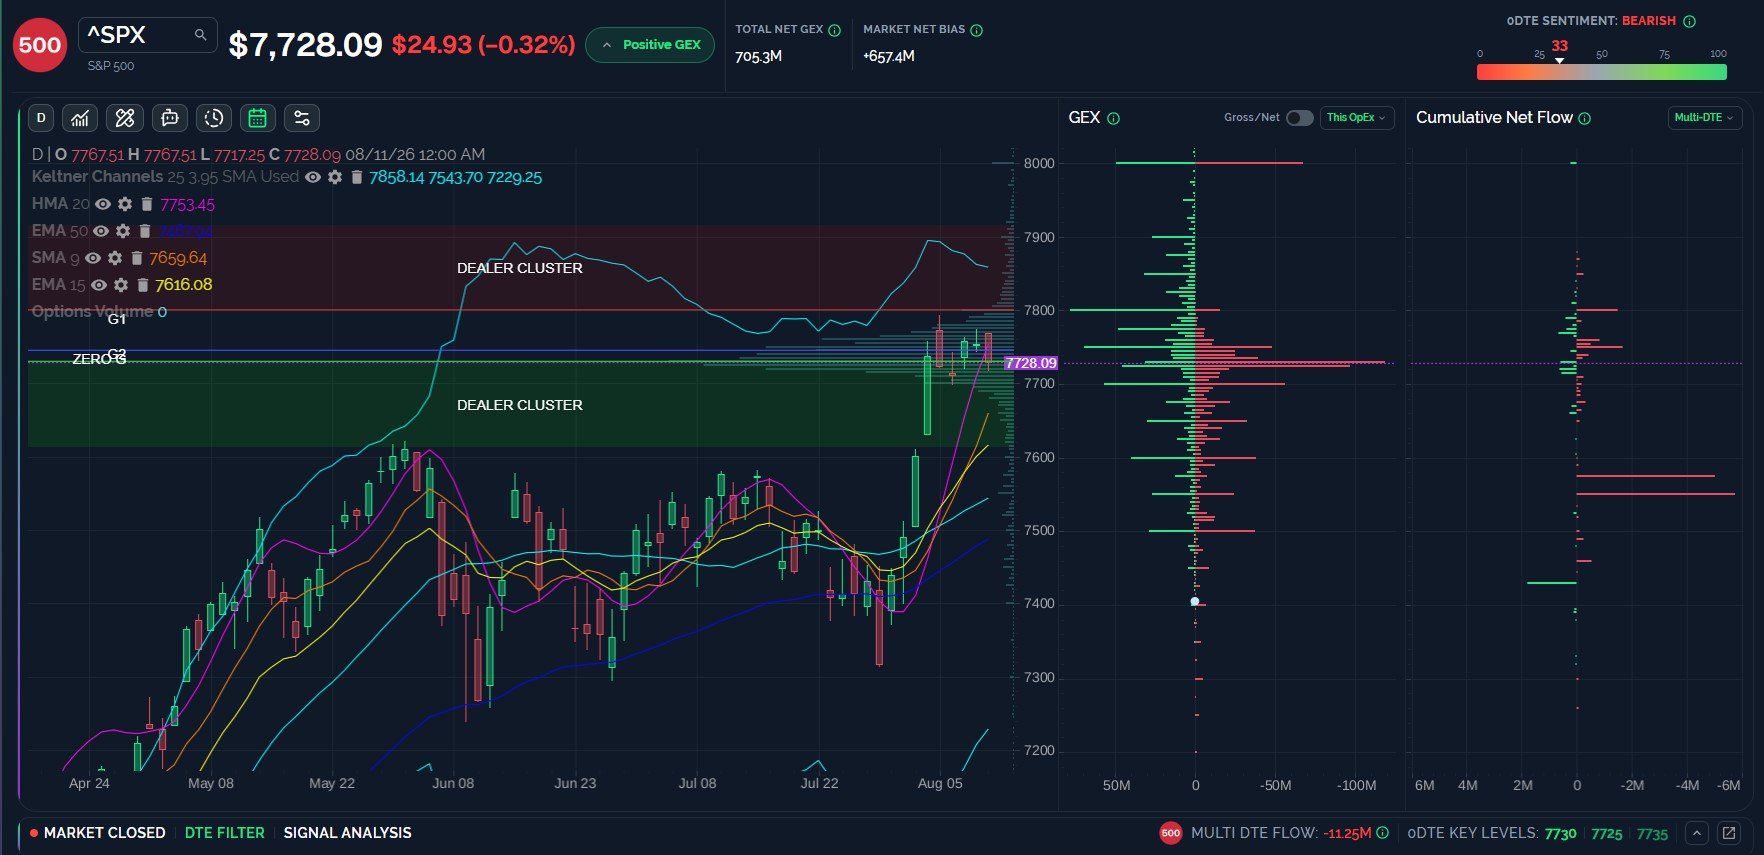Open the green calendar icon
The image size is (1764, 855).
pyautogui.click(x=257, y=118)
